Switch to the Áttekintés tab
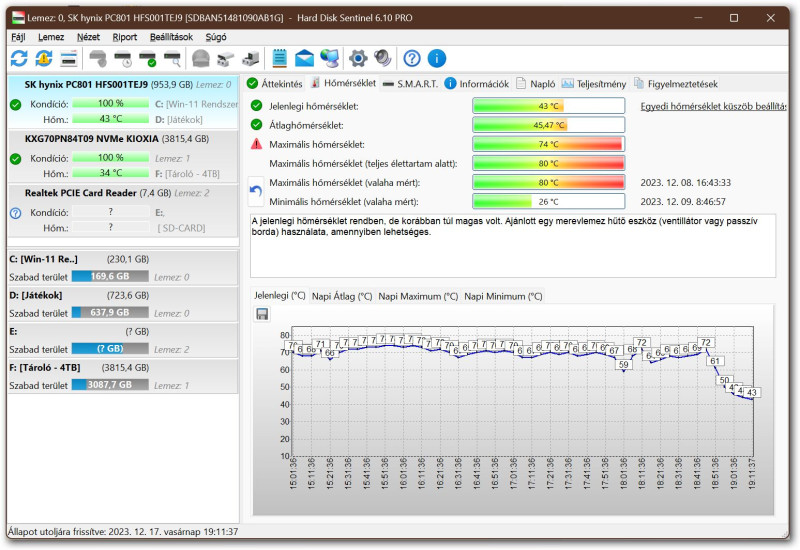 274,84
